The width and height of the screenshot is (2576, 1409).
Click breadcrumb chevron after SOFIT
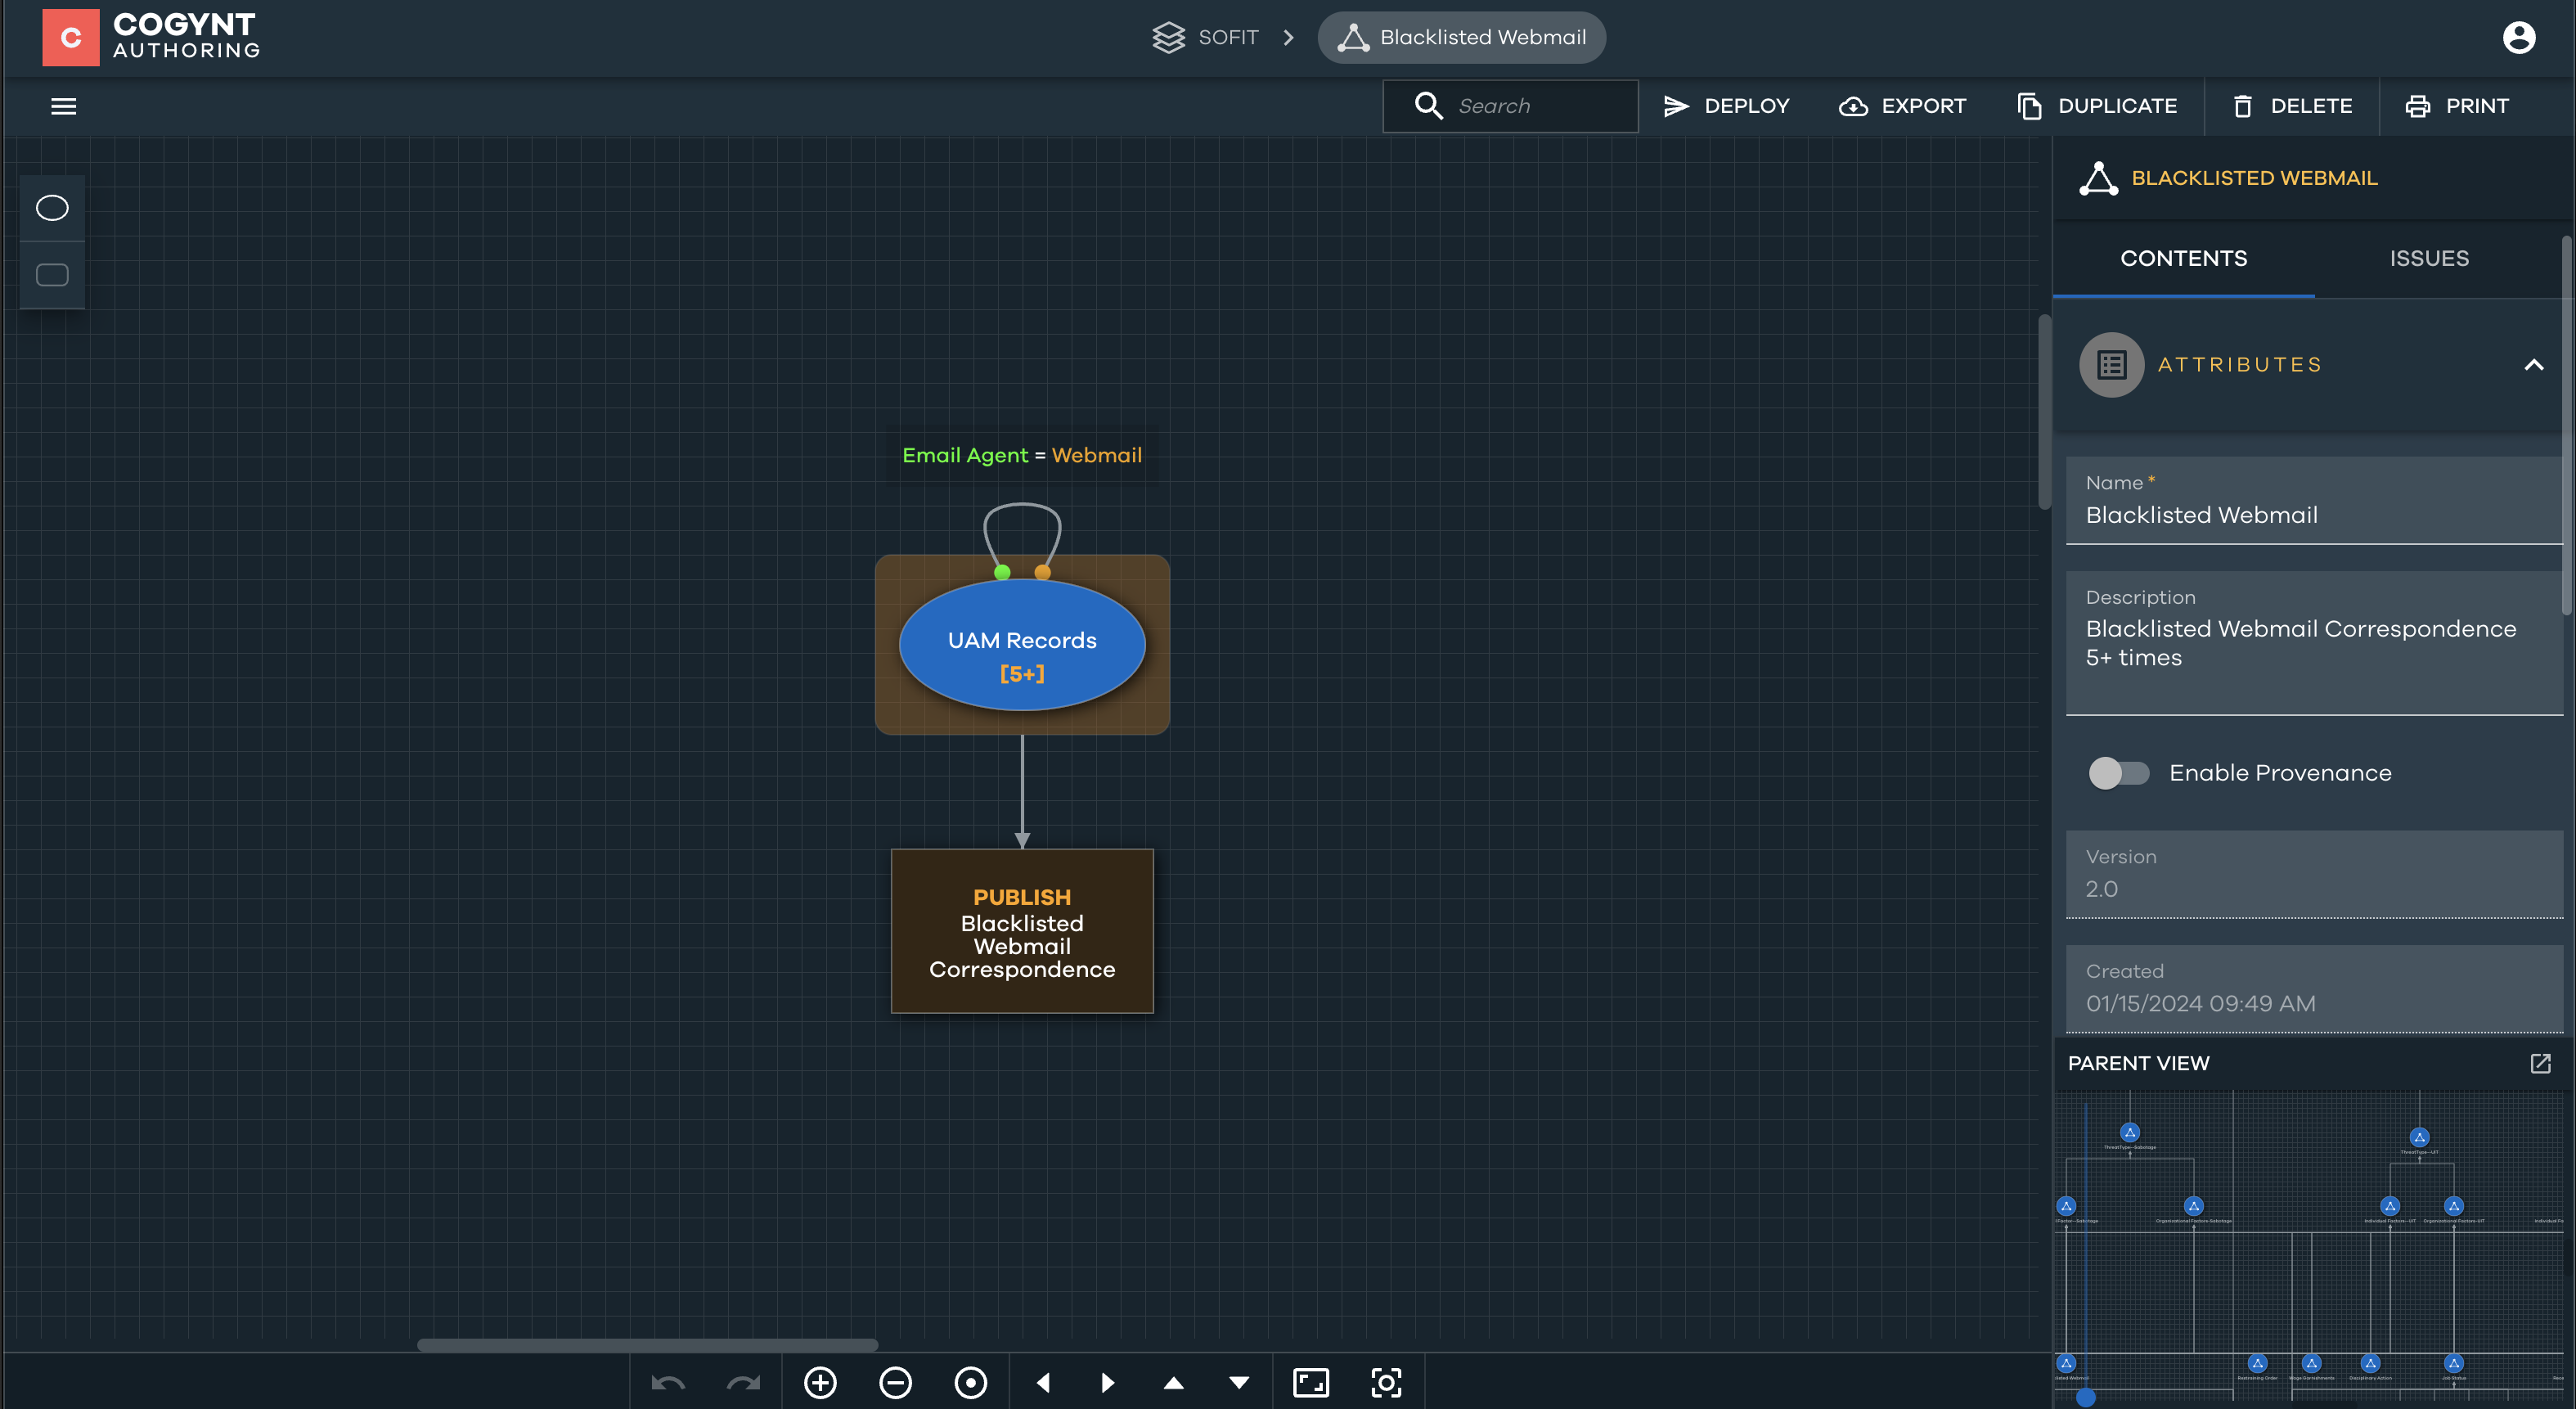click(1288, 38)
